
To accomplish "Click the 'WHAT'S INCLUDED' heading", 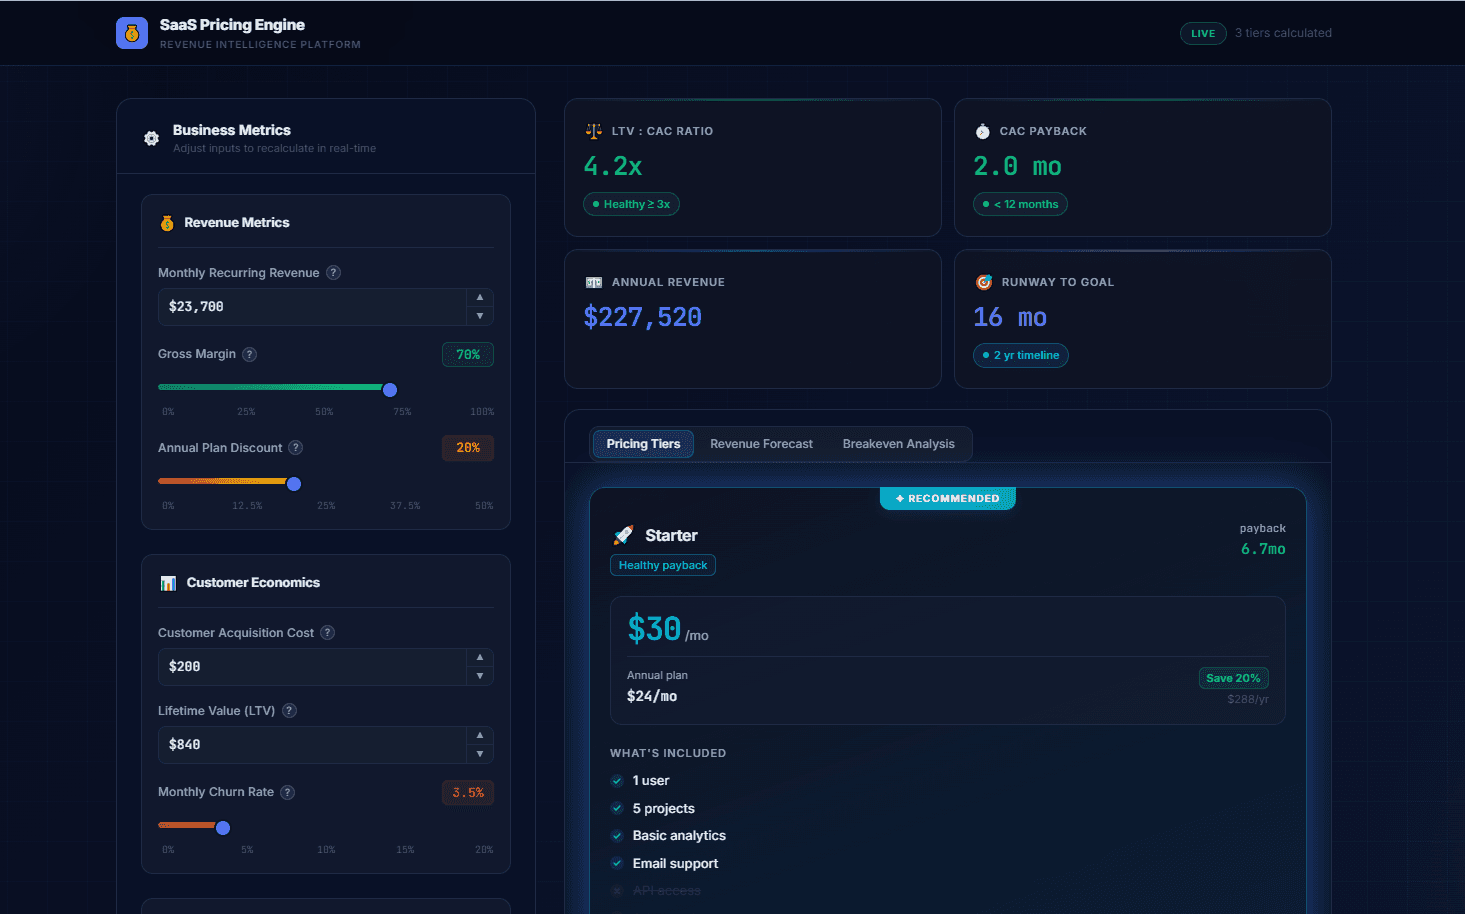I will tap(668, 753).
